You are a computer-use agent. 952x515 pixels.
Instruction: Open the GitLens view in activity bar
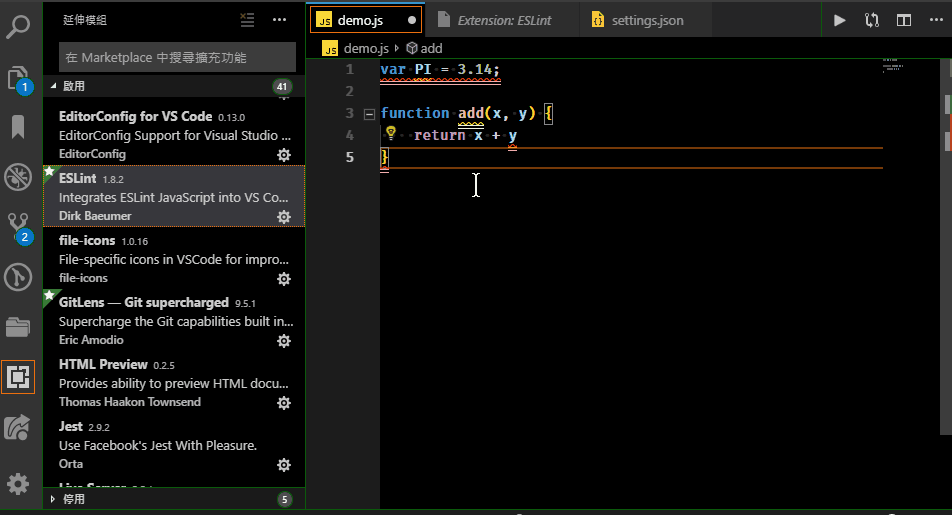(x=18, y=278)
